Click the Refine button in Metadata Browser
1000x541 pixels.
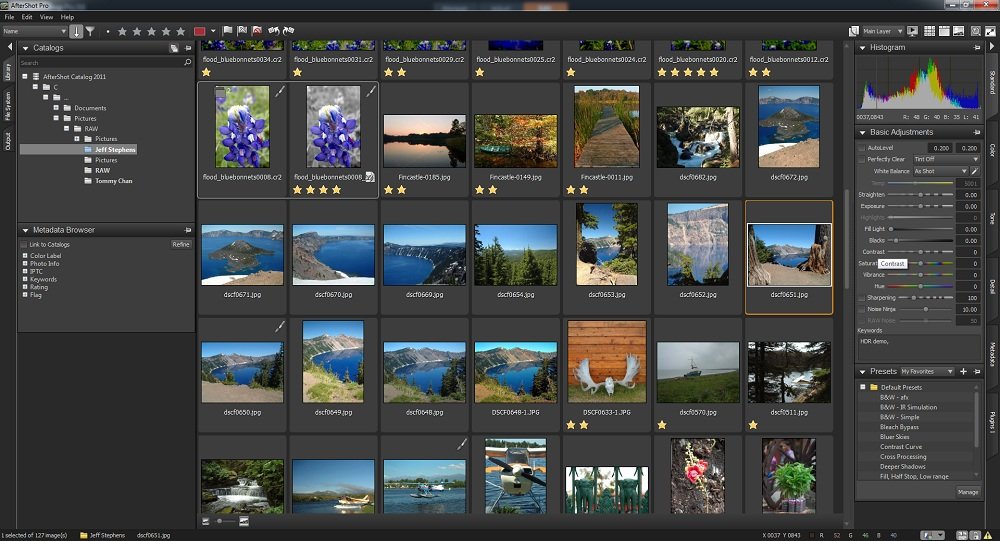pyautogui.click(x=180, y=244)
